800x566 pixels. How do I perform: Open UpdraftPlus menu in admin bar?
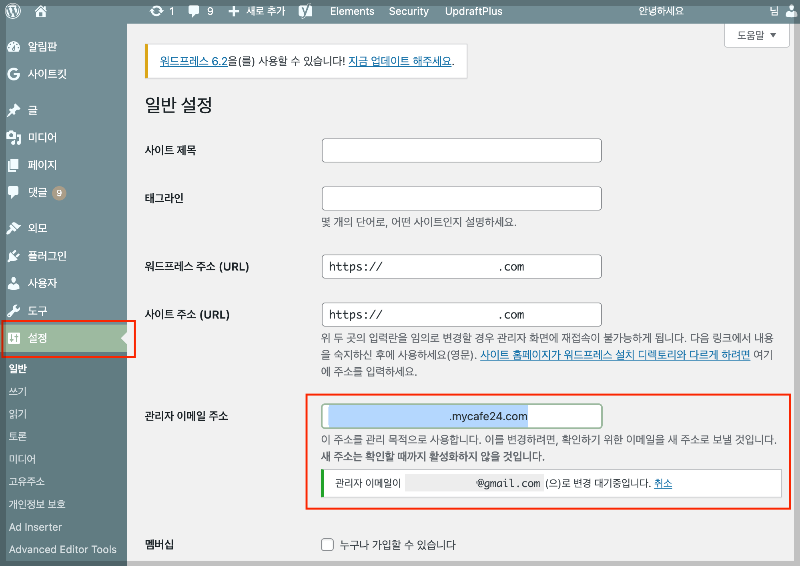click(473, 11)
